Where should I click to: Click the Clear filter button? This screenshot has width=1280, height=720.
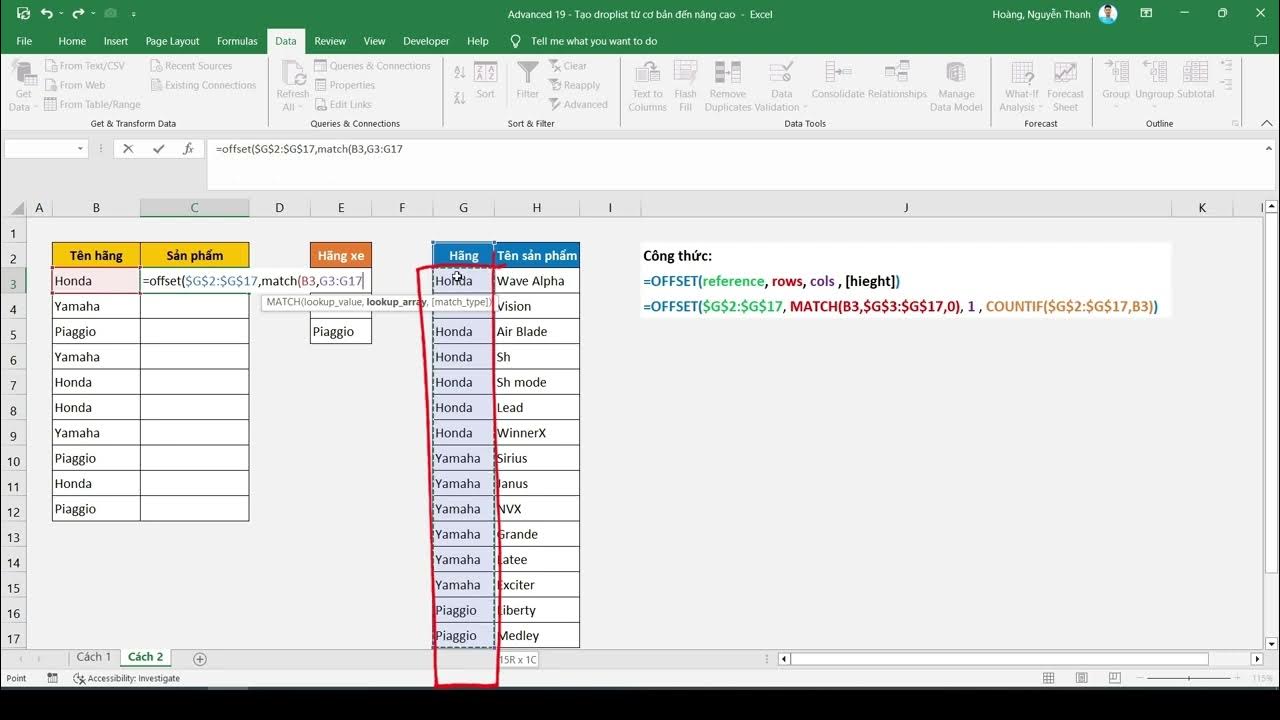568,66
